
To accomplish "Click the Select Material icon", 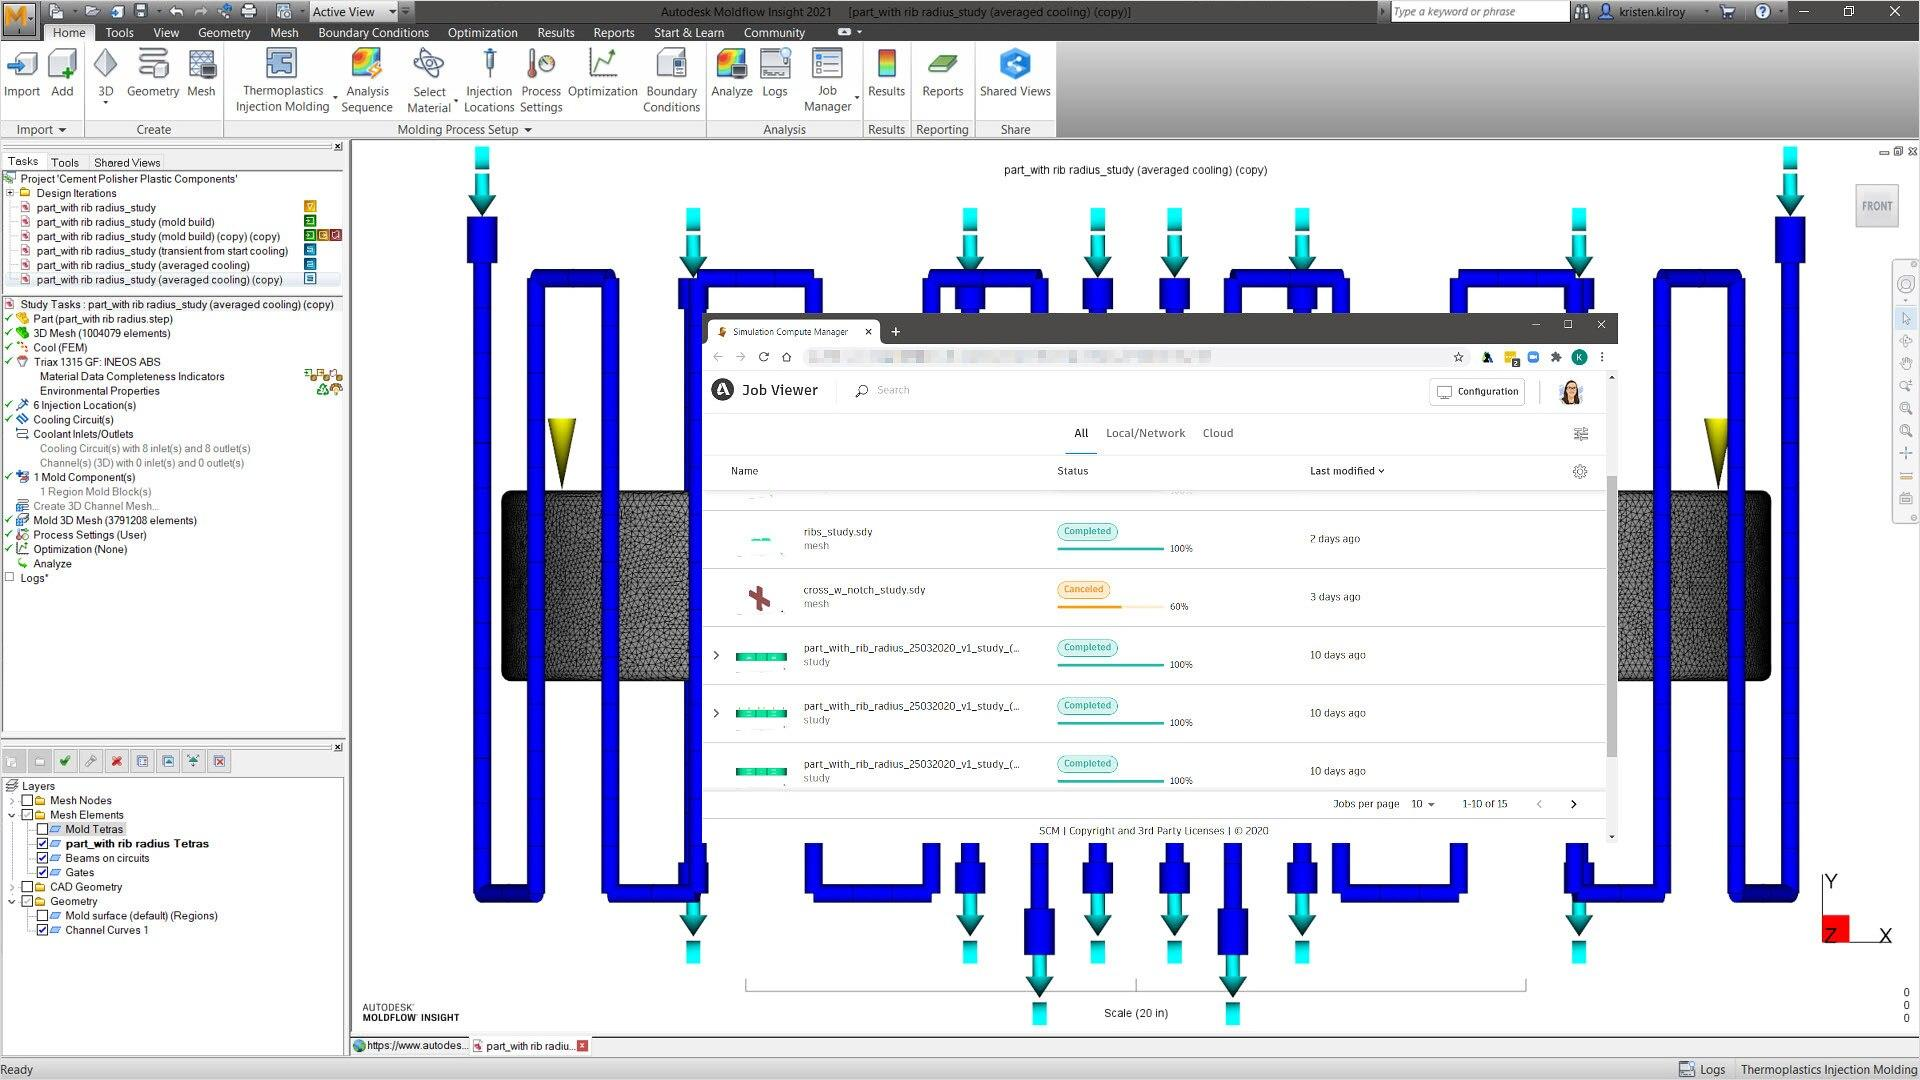I will (429, 81).
